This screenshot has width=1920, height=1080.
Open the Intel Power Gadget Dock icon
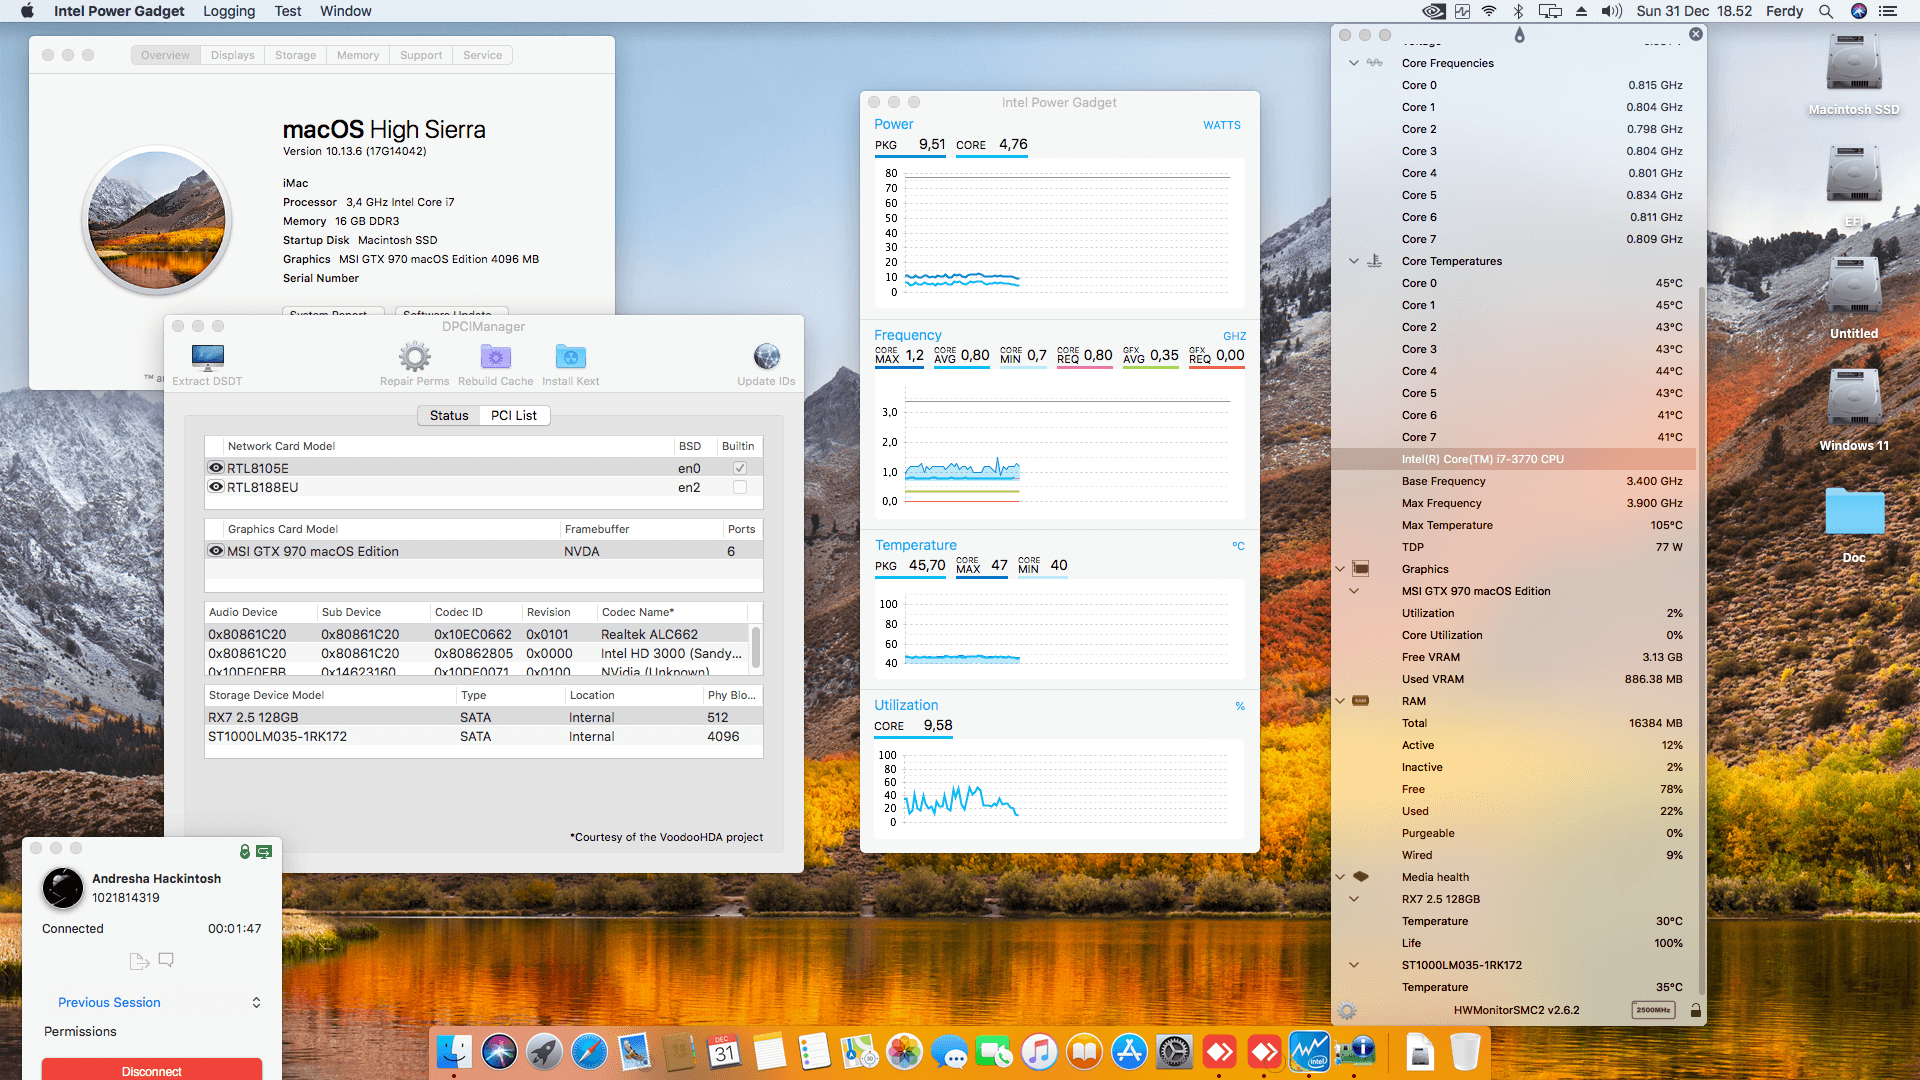[1309, 1052]
